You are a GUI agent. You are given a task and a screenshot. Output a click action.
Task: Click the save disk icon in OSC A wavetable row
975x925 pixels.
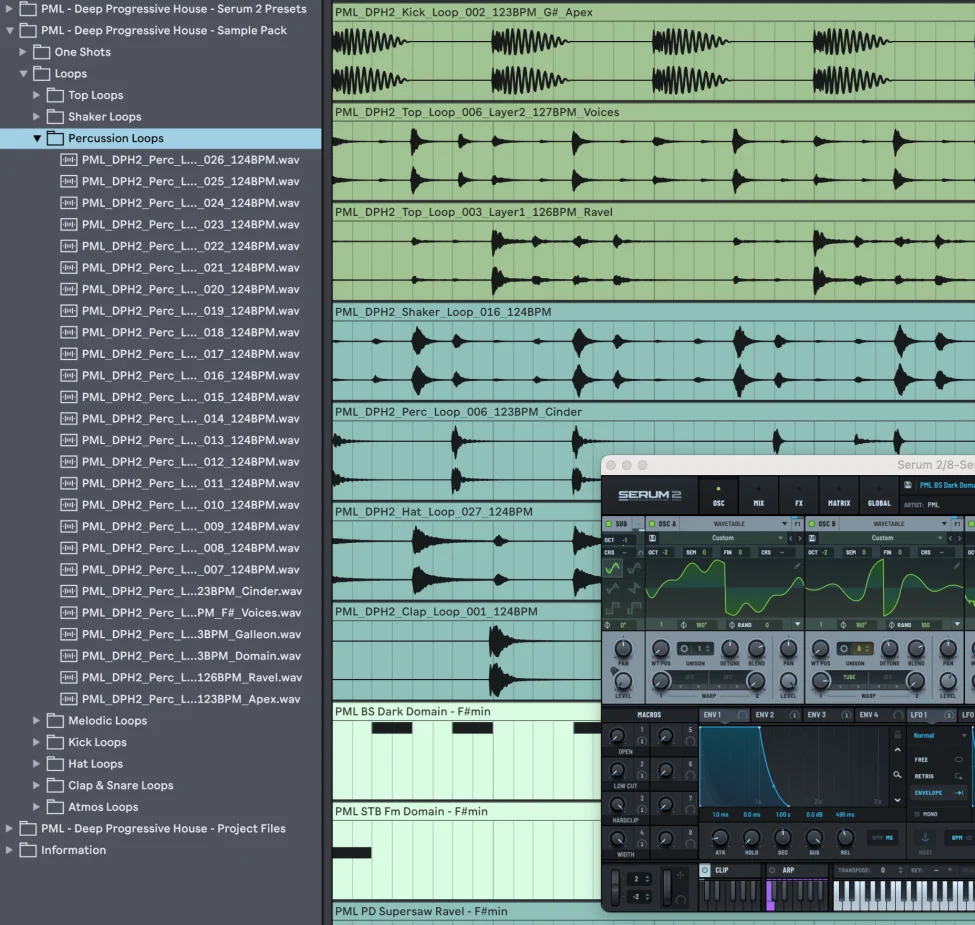pos(652,538)
